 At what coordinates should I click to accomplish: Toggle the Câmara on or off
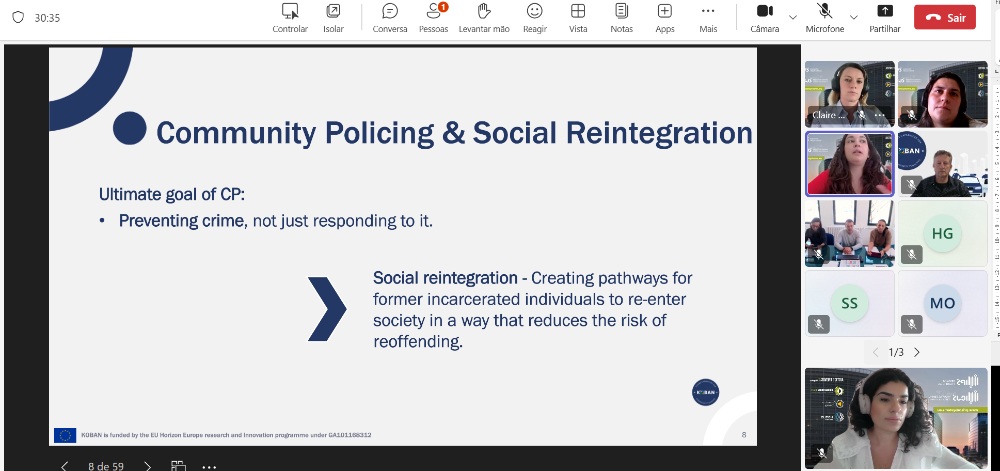pyautogui.click(x=765, y=18)
